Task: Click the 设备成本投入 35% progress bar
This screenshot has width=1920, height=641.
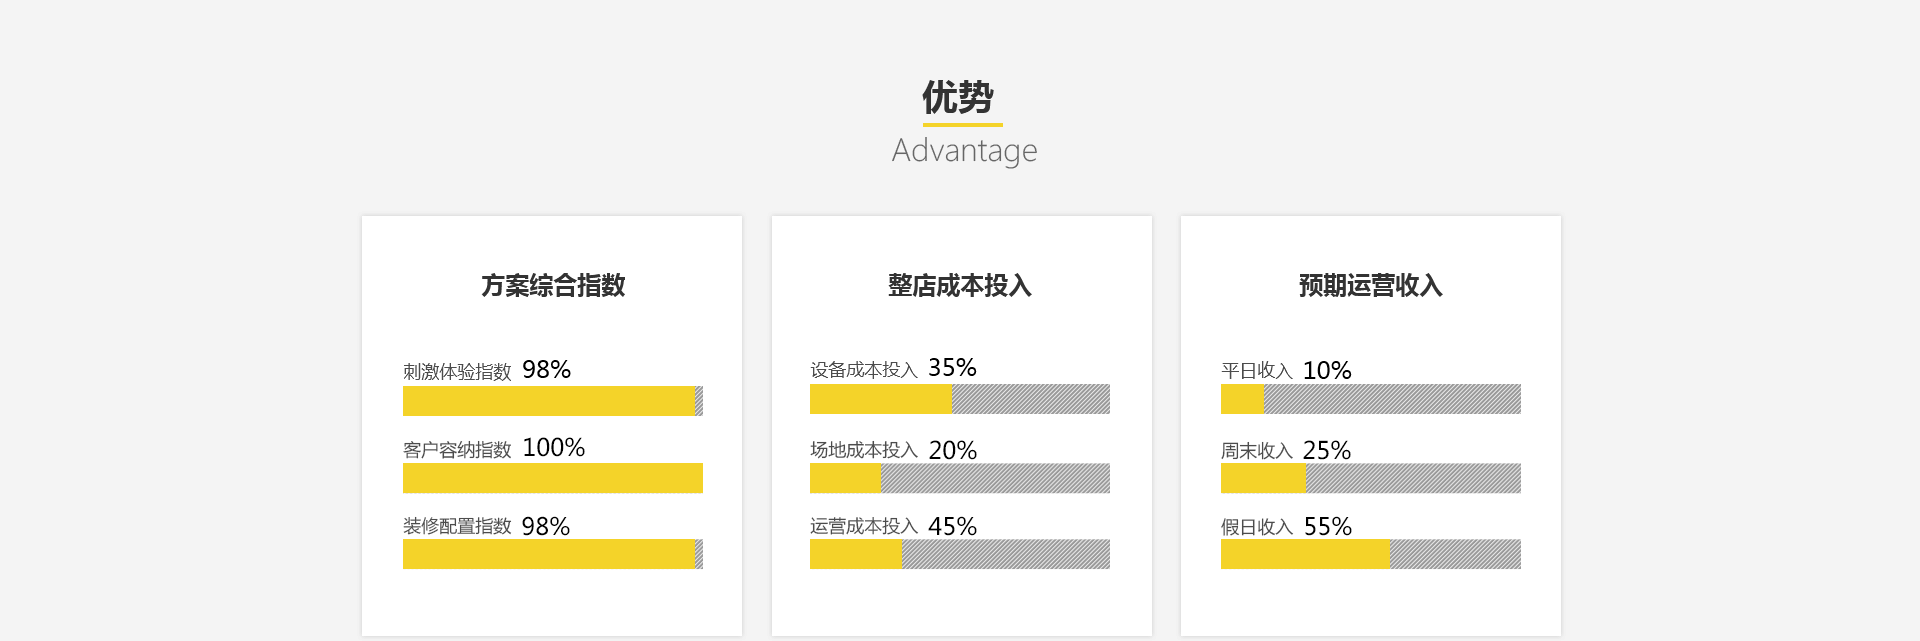Action: 960,399
